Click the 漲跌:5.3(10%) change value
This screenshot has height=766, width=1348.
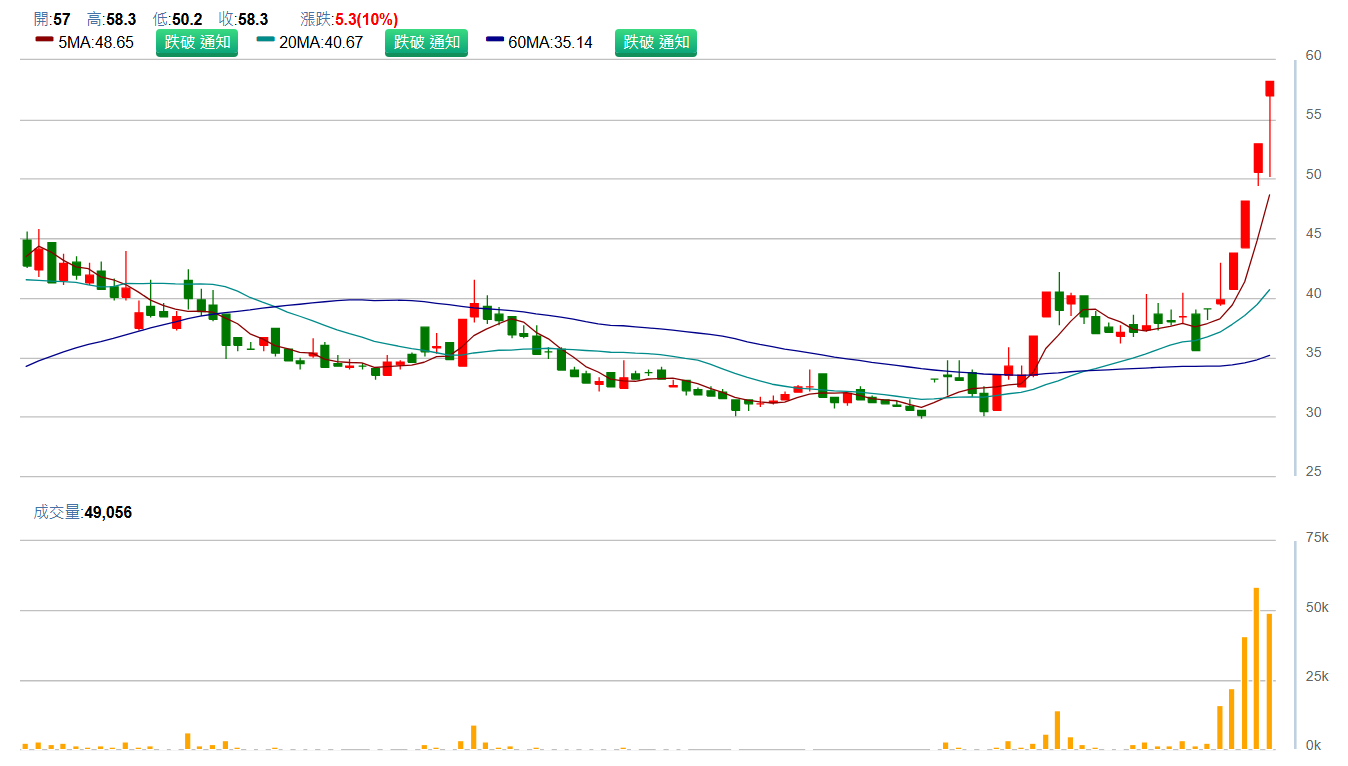(x=349, y=19)
